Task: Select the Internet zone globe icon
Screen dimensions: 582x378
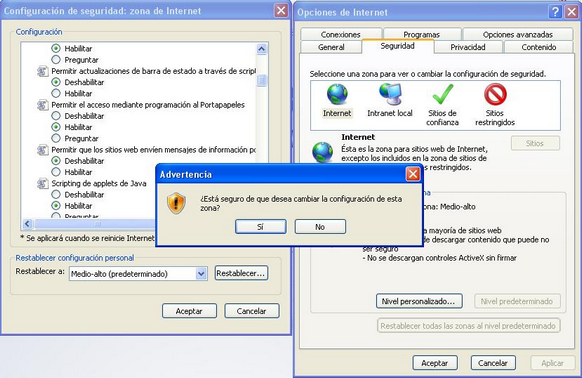Action: (337, 94)
